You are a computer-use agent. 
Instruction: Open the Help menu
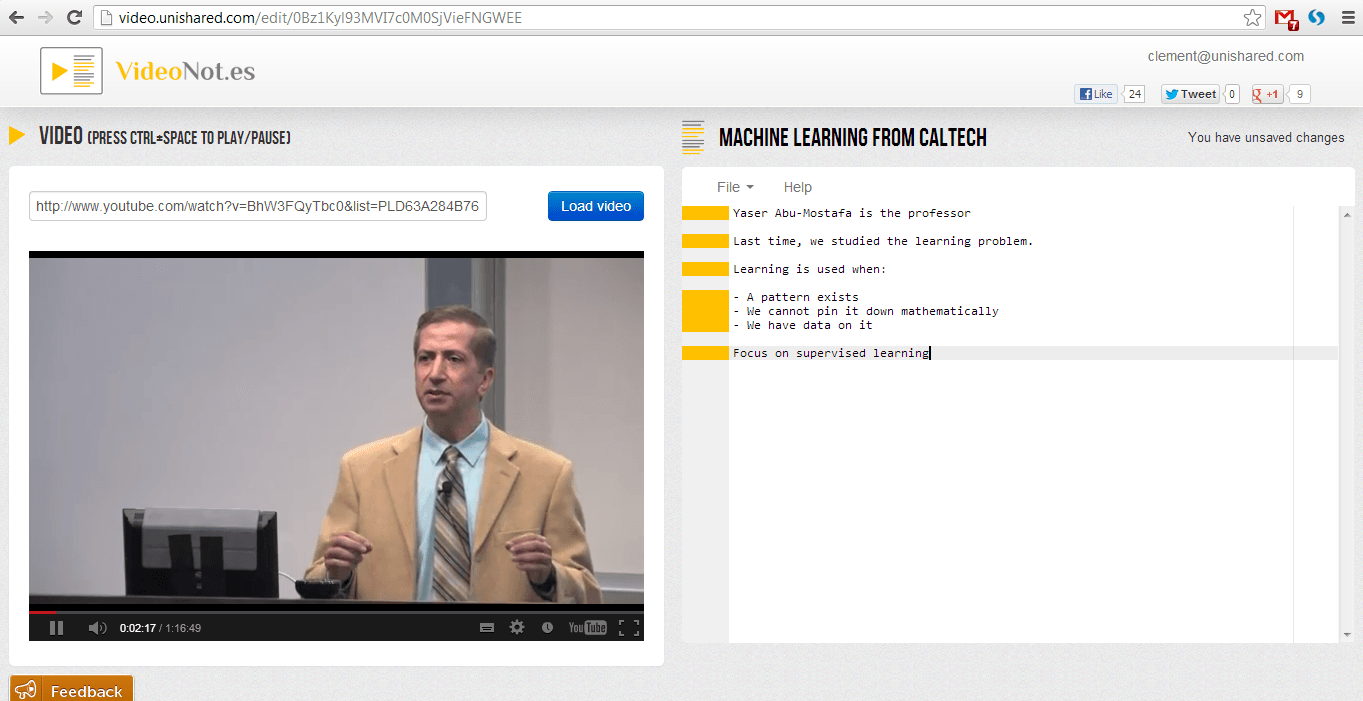pos(797,187)
